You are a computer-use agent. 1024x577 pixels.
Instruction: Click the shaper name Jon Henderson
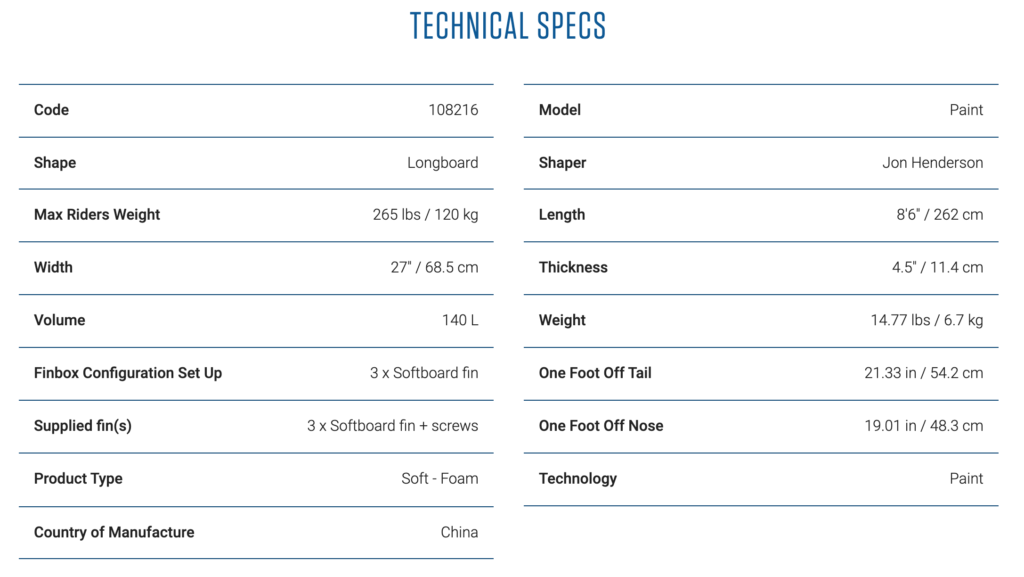pos(932,163)
